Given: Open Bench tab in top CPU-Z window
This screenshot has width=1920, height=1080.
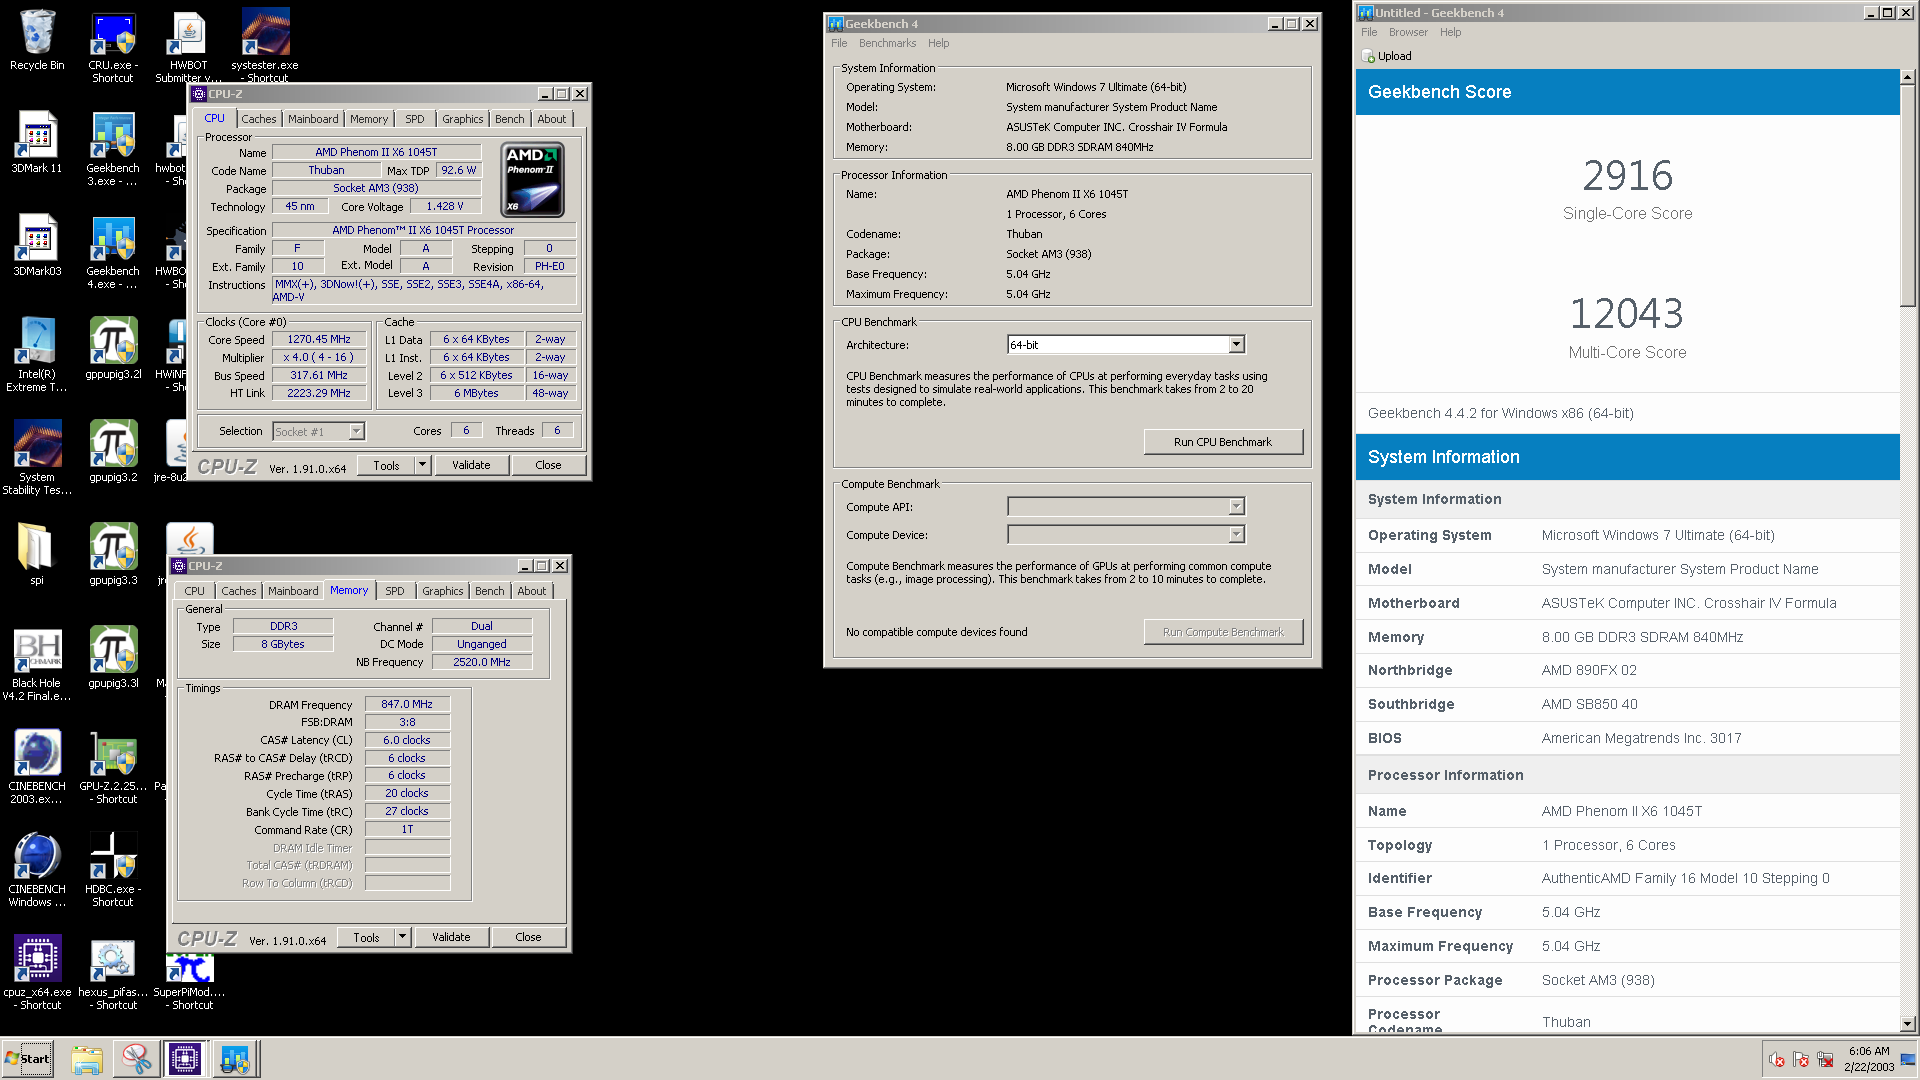Looking at the screenshot, I should click(x=510, y=119).
